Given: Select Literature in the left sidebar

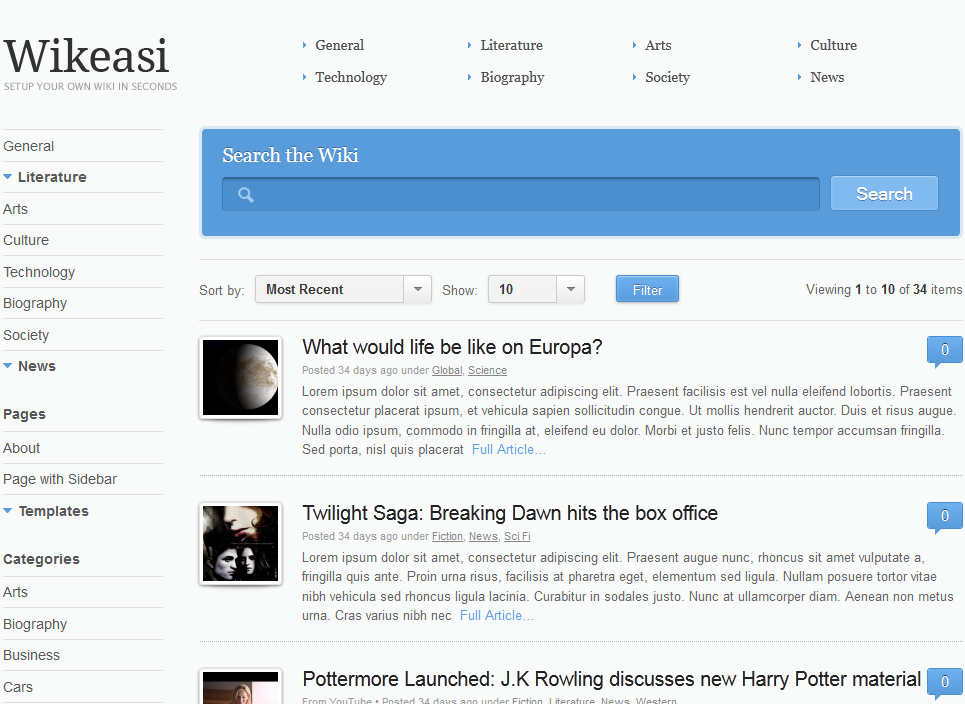Looking at the screenshot, I should [52, 177].
